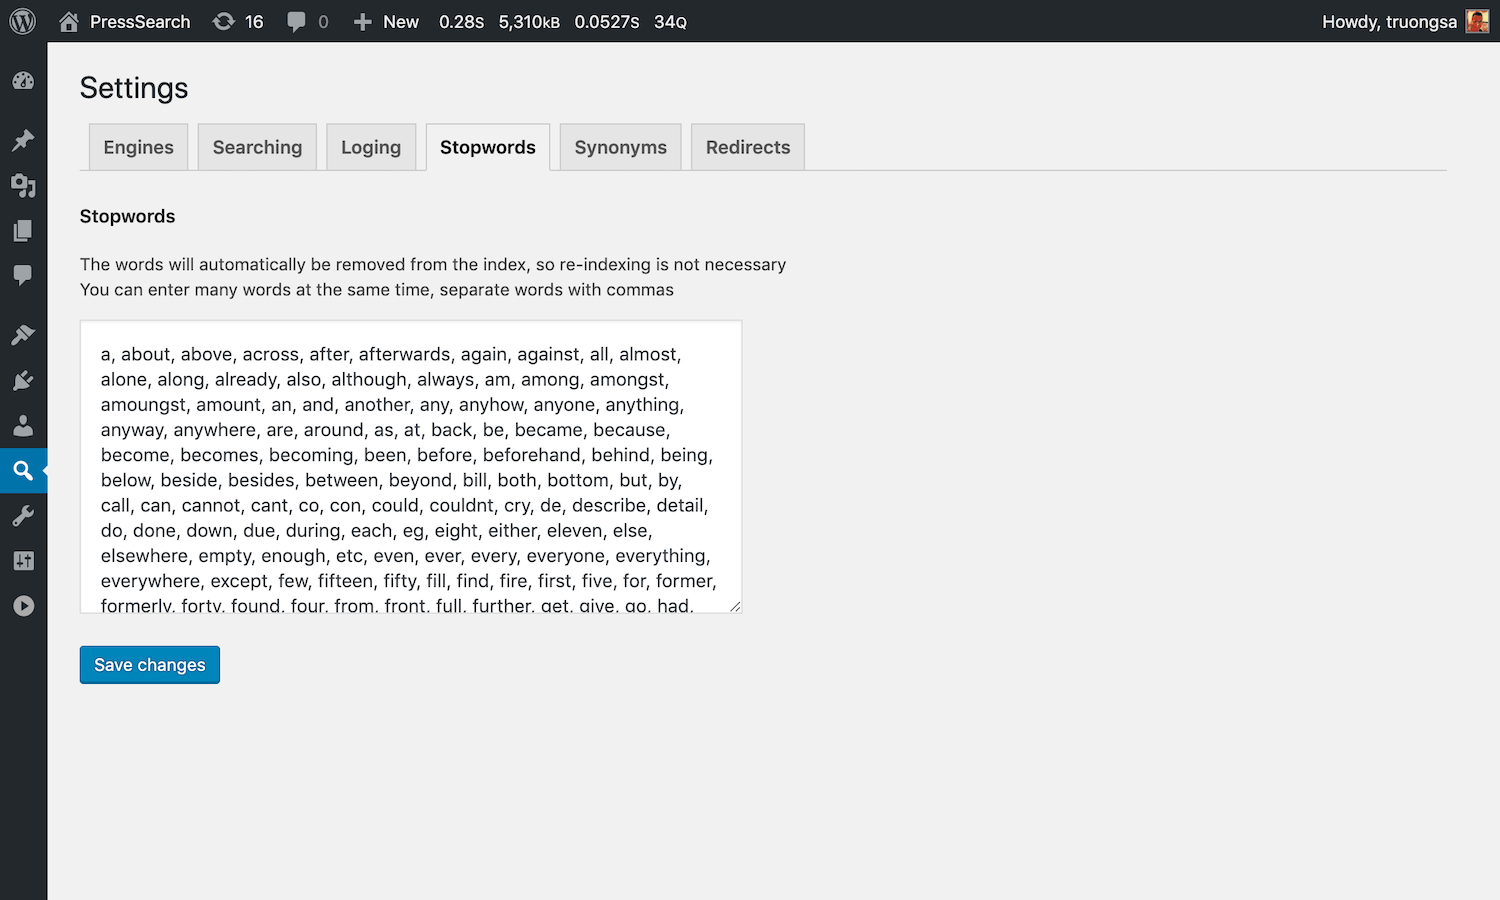Click the 0.28s query monitor stat

(461, 21)
